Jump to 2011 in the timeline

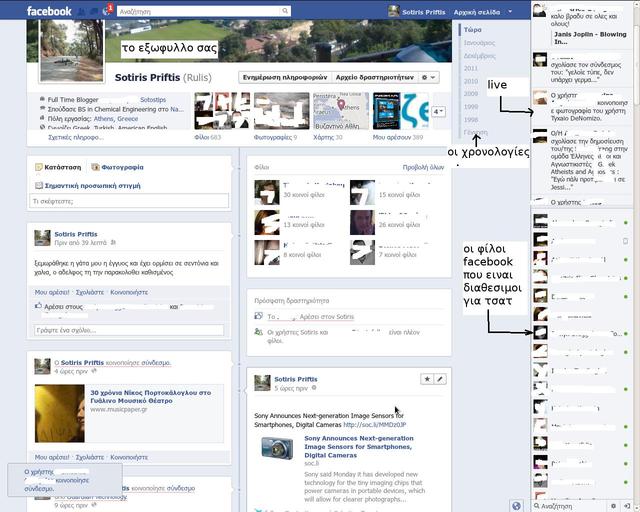coord(471,69)
